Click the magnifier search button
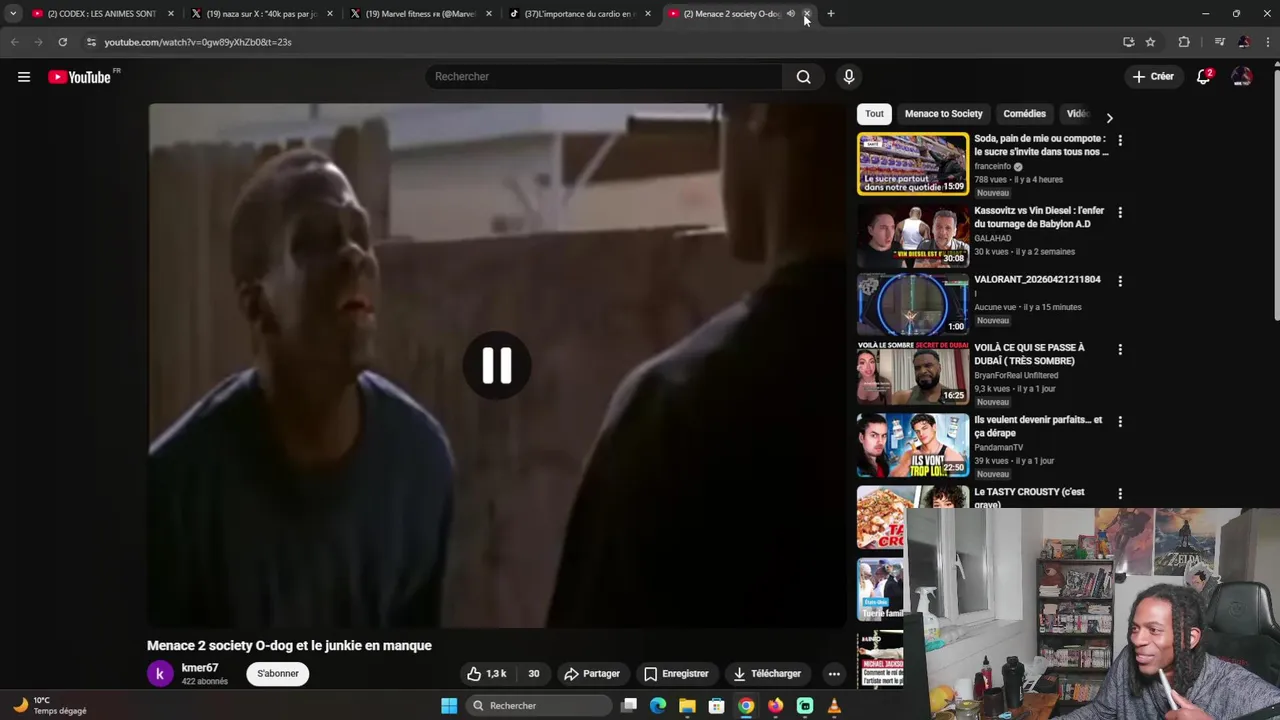Viewport: 1280px width, 720px height. point(803,77)
